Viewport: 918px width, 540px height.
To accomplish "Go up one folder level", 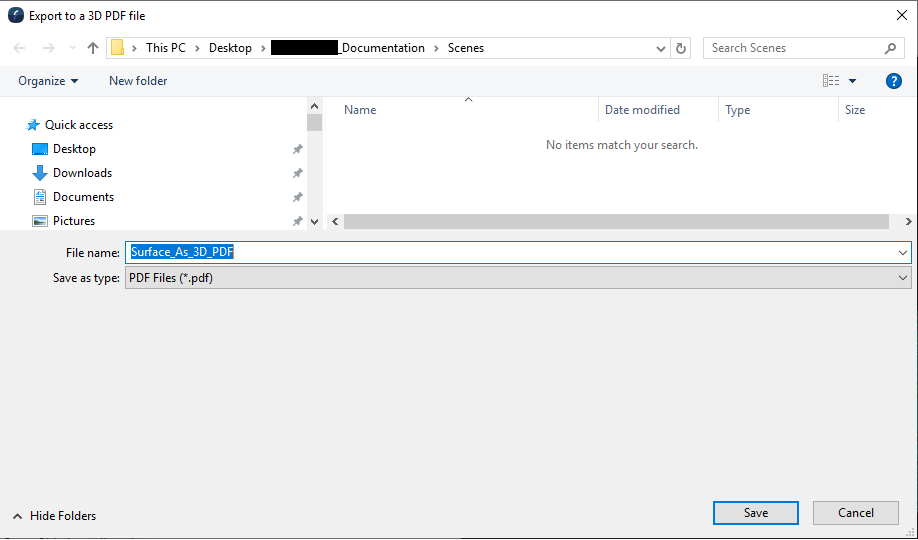I will coord(93,48).
